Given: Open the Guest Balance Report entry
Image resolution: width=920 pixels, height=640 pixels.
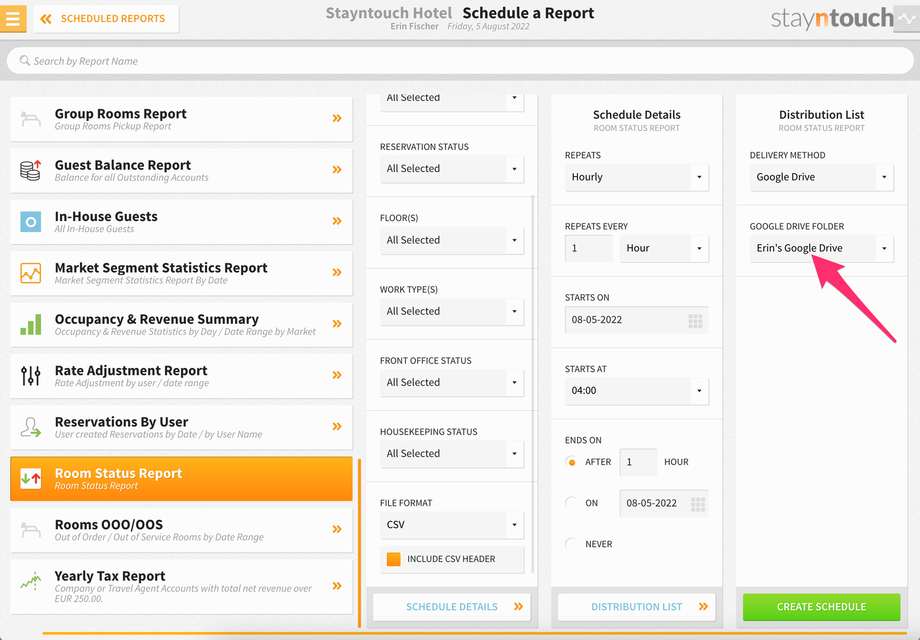Looking at the screenshot, I should [181, 170].
